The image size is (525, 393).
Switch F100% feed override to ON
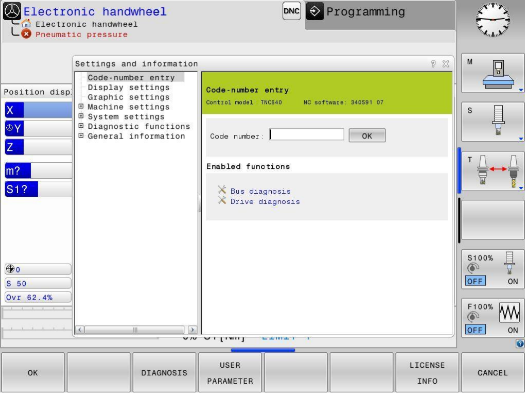click(x=513, y=330)
